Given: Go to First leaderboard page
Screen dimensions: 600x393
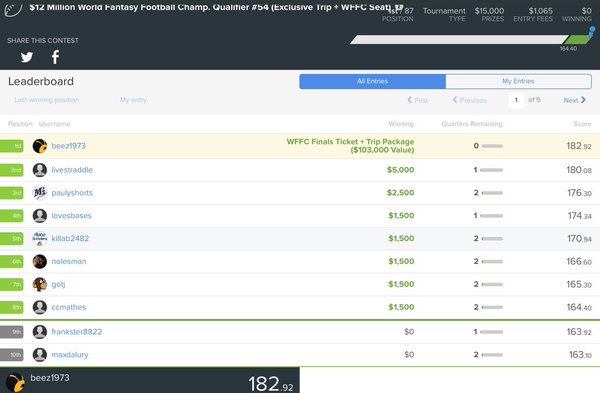Looking at the screenshot, I should click(x=417, y=100).
